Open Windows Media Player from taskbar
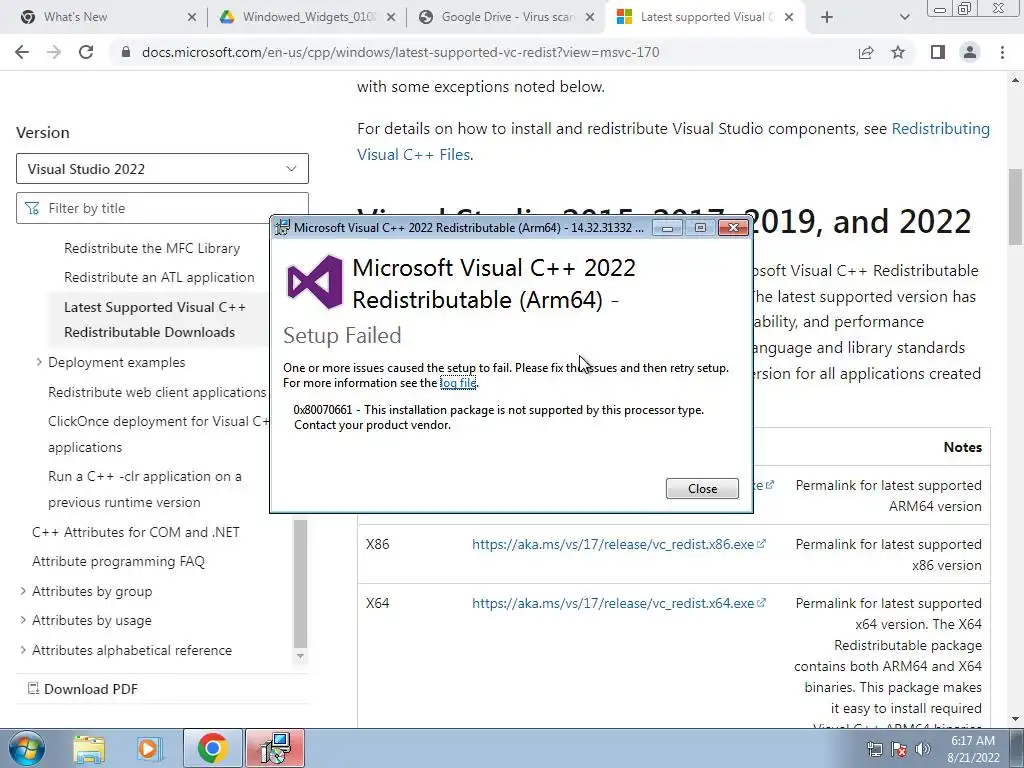The image size is (1024, 768). 150,748
